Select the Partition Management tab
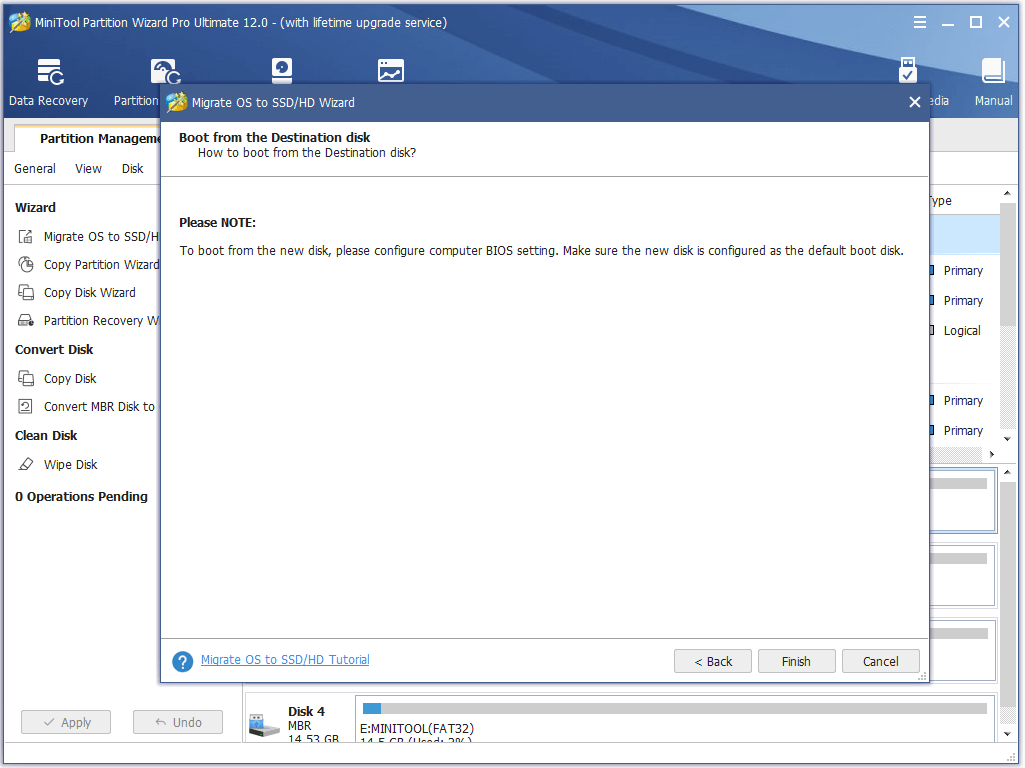The width and height of the screenshot is (1025, 768). (x=88, y=139)
